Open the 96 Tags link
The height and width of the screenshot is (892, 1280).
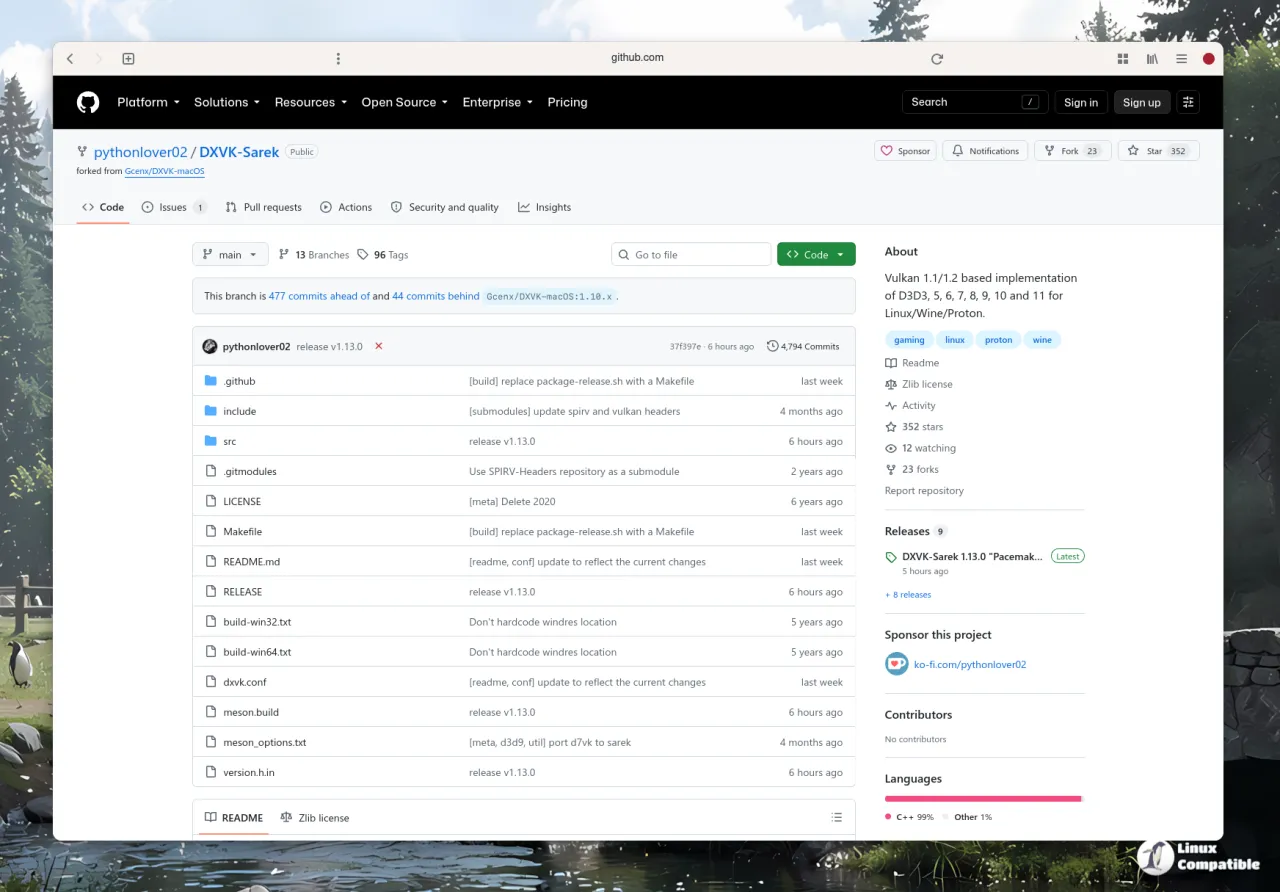pyautogui.click(x=383, y=255)
